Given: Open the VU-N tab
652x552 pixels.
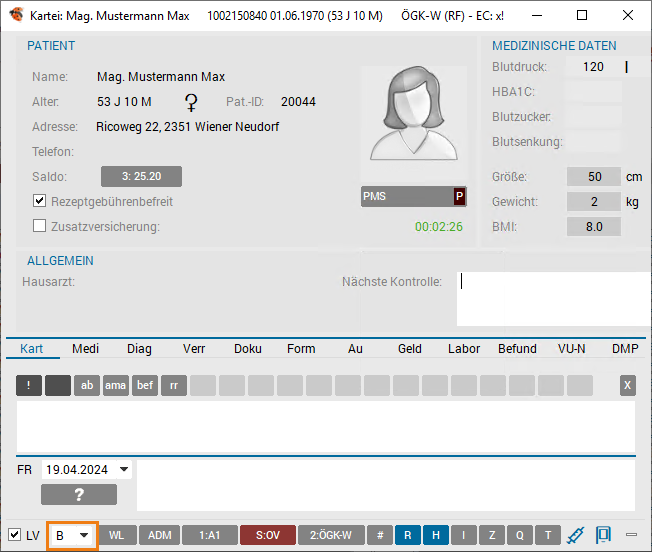Looking at the screenshot, I should point(571,348).
